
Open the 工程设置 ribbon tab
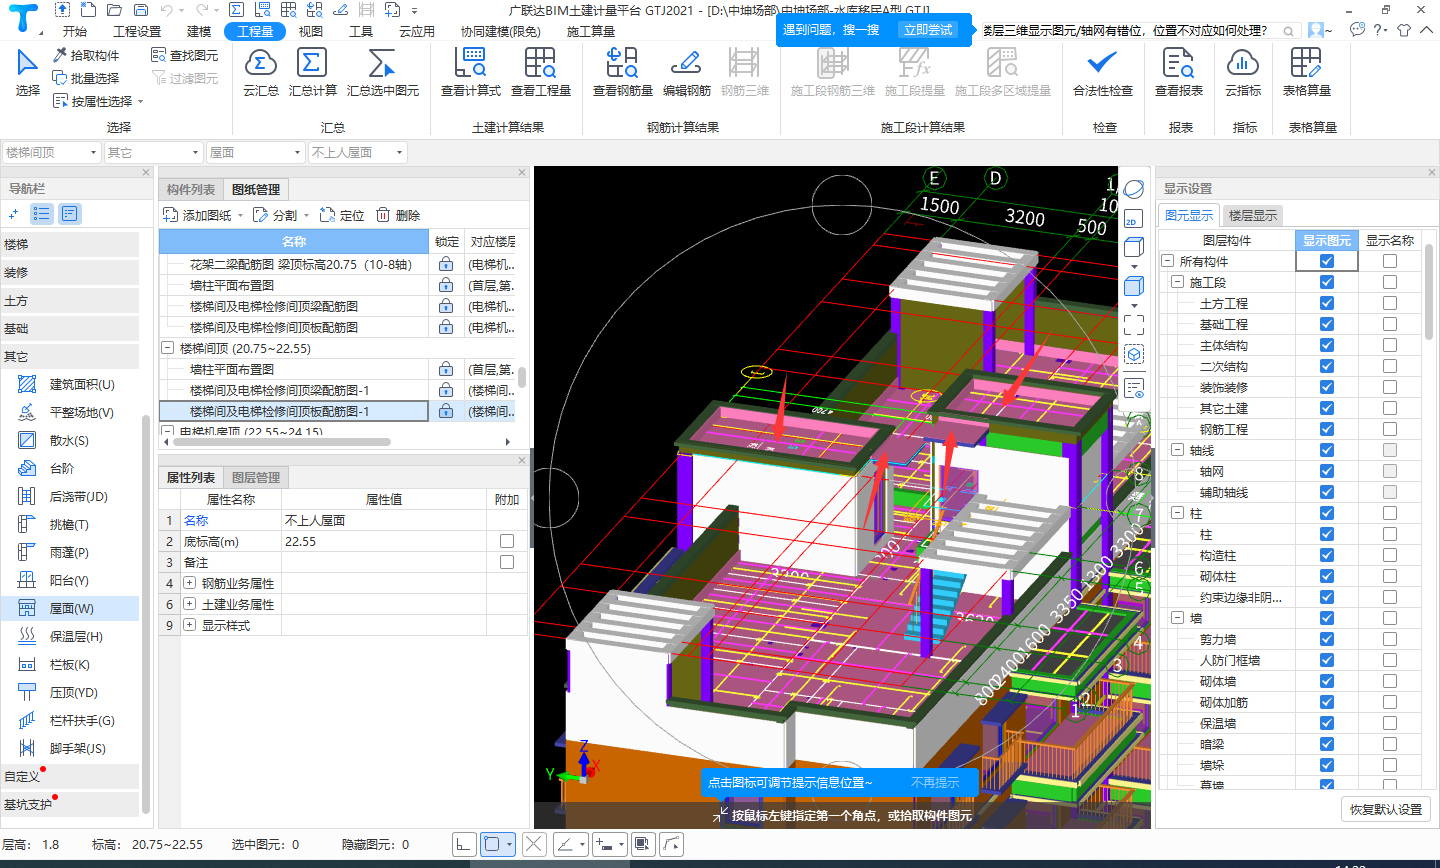click(x=137, y=31)
